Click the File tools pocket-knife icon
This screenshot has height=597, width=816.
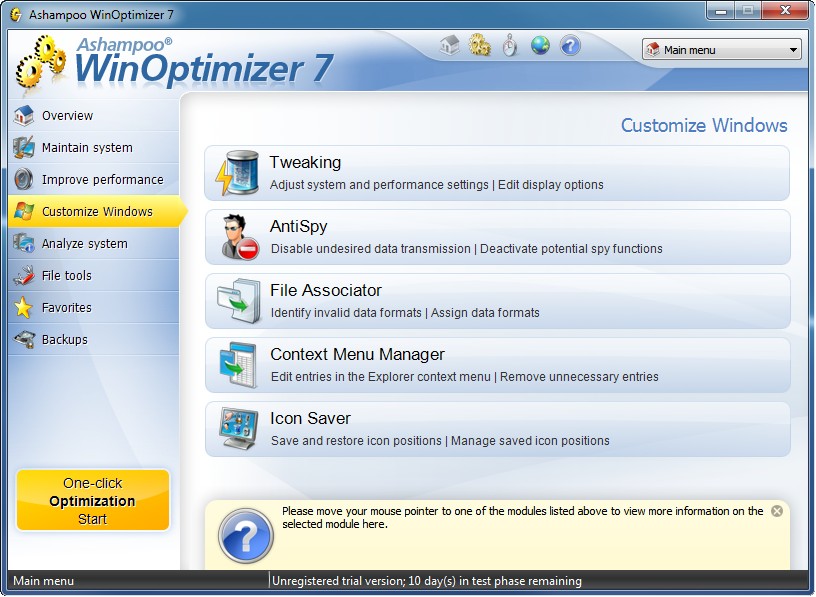click(24, 275)
